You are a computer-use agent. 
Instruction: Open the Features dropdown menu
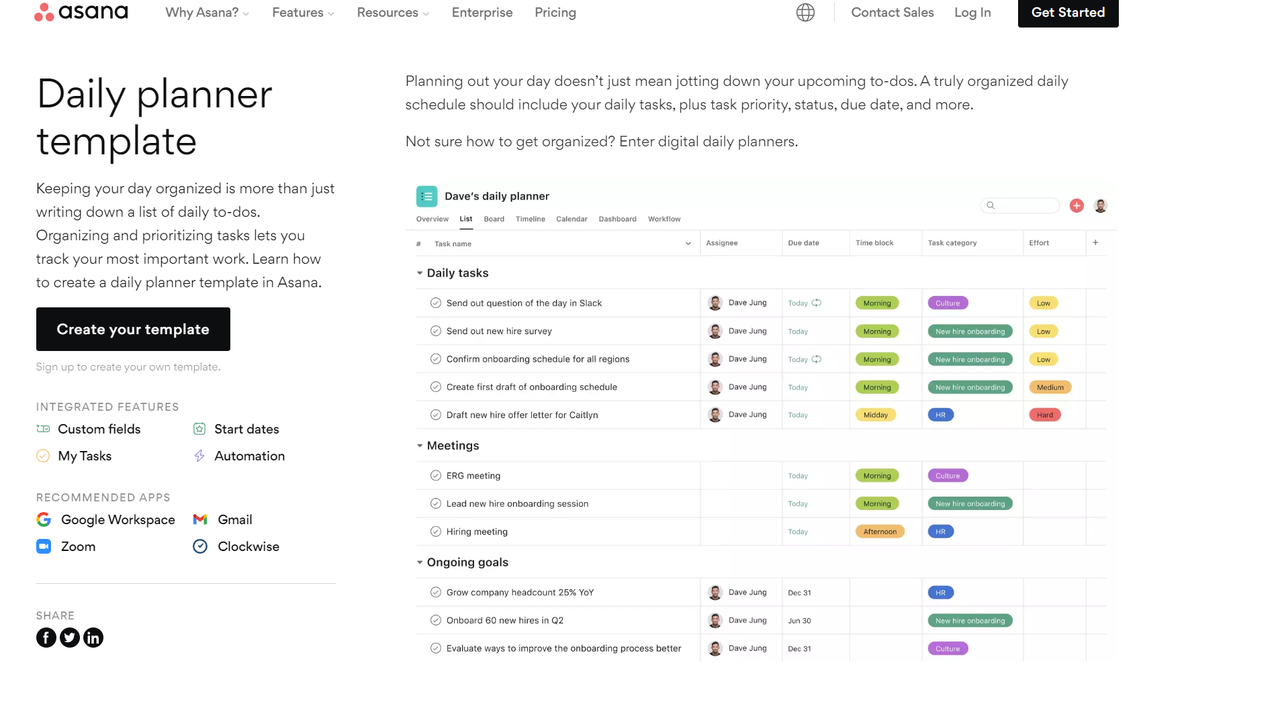pos(303,13)
